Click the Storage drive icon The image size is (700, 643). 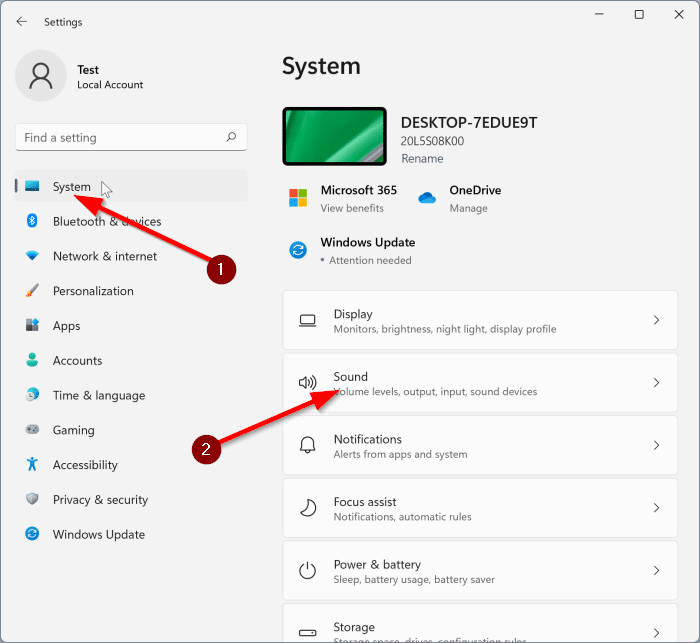point(308,633)
